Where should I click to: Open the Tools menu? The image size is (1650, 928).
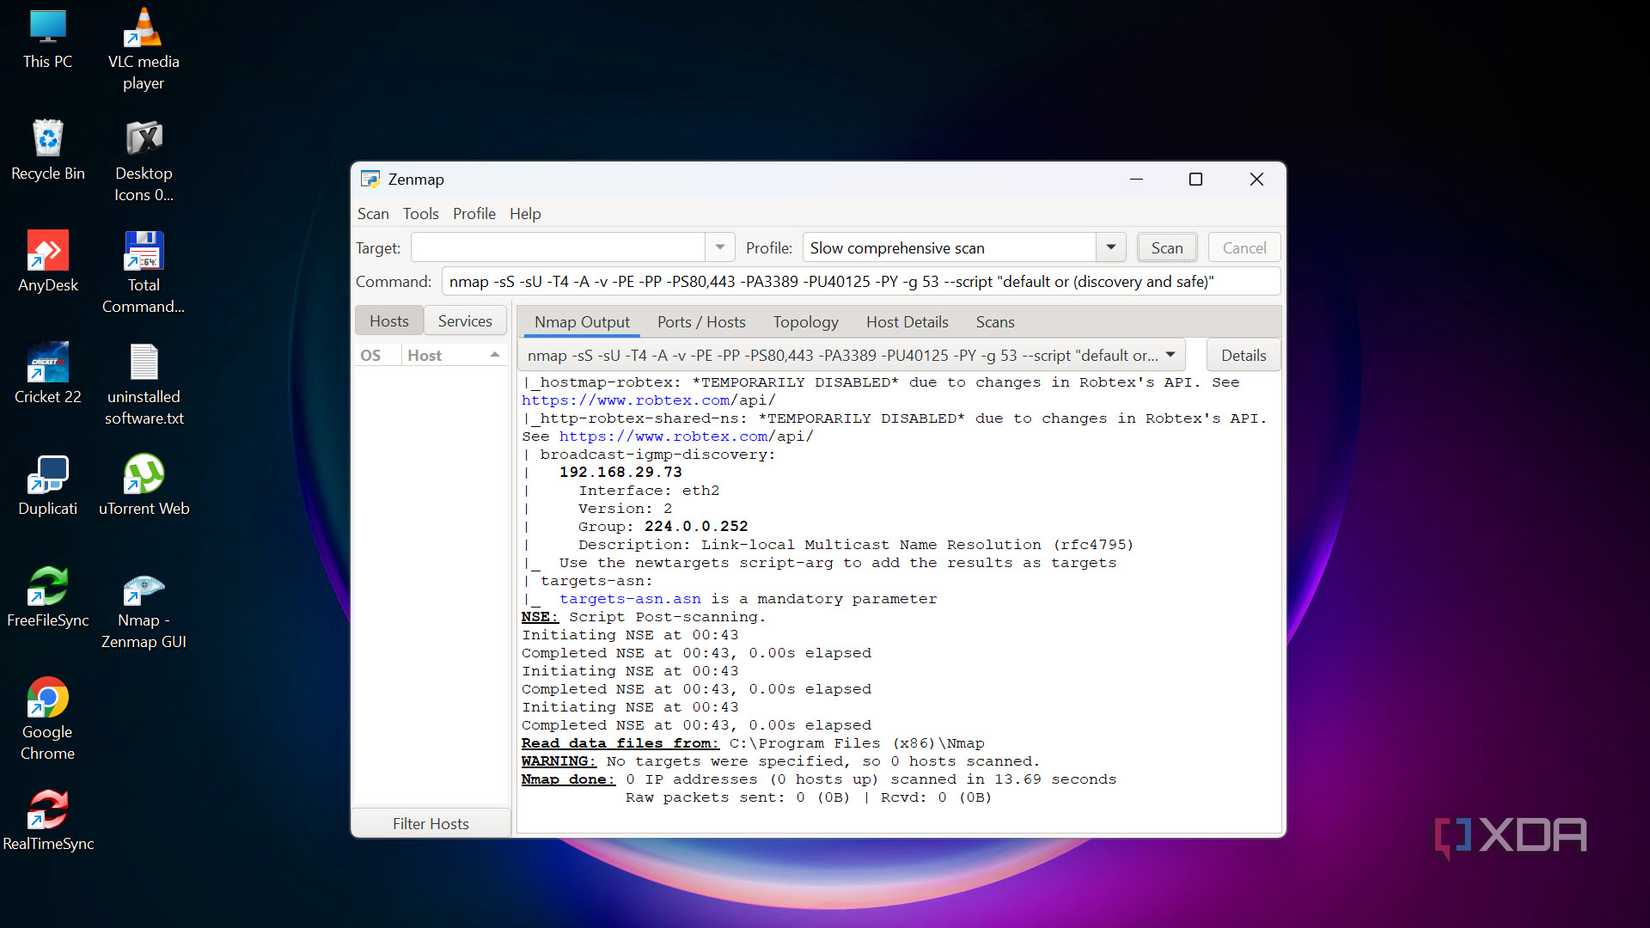pos(421,214)
